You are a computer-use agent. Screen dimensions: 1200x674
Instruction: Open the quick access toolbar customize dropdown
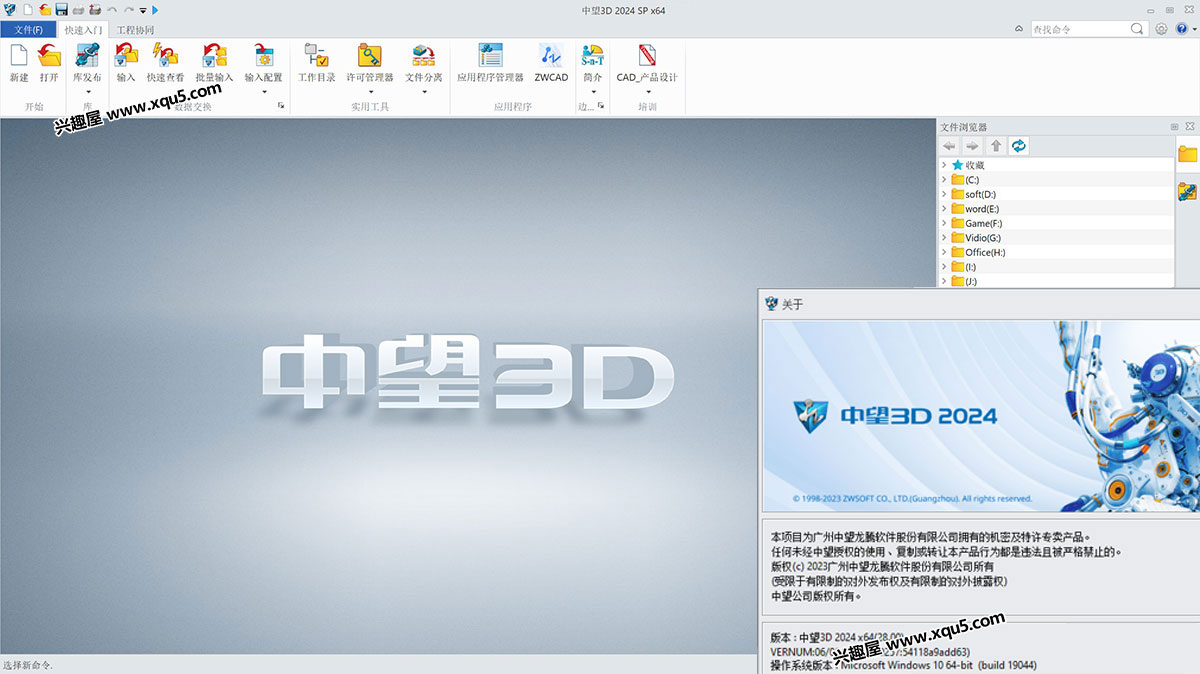[143, 10]
